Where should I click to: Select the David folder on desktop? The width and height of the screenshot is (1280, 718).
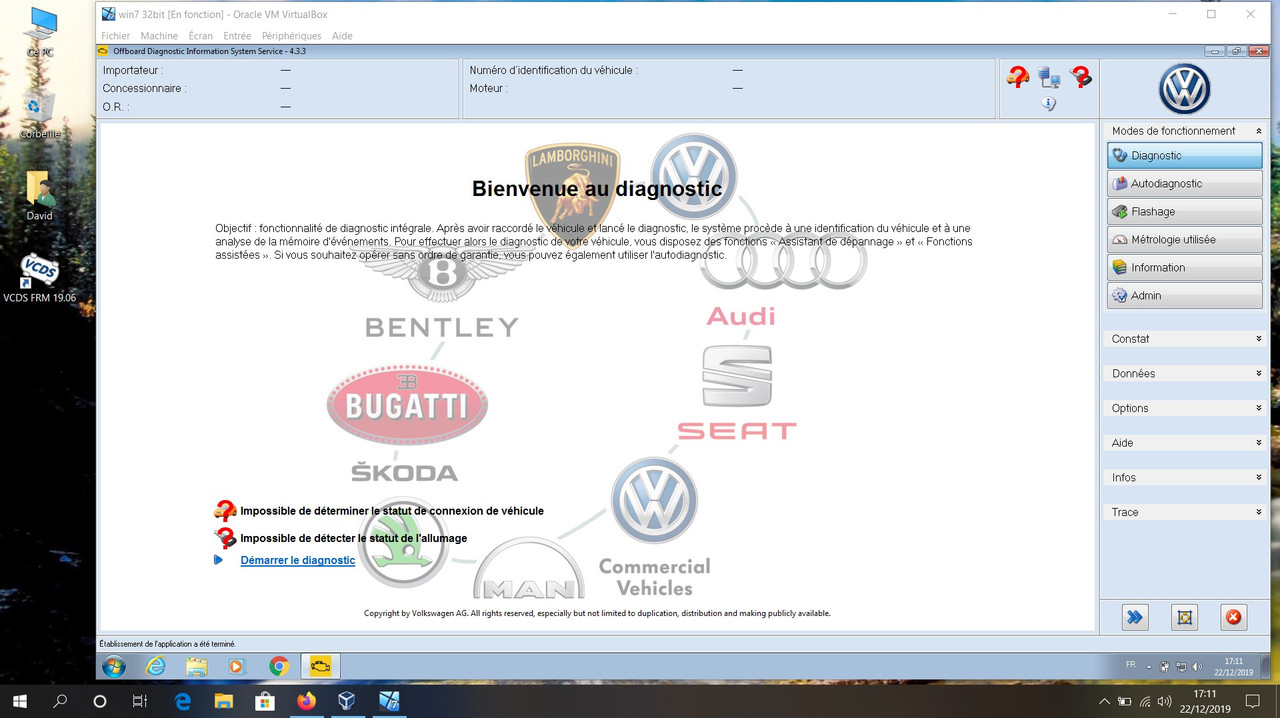point(40,196)
